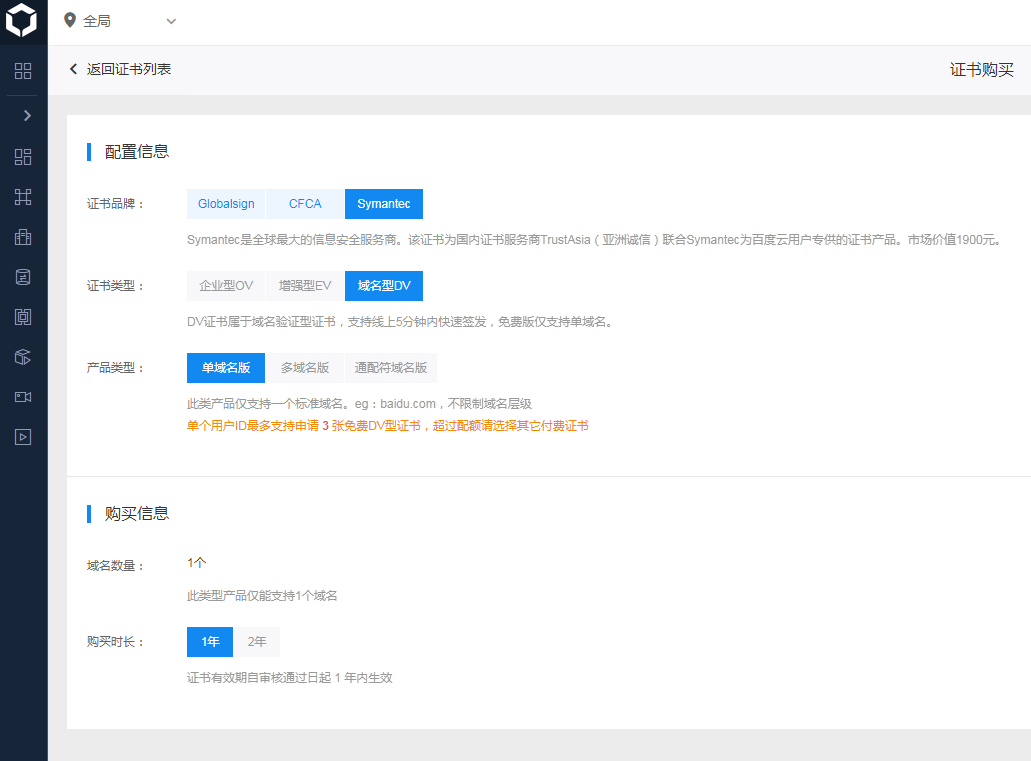The width and height of the screenshot is (1031, 761).
Task: Click the buildings icon in sidebar
Action: [x=23, y=237]
